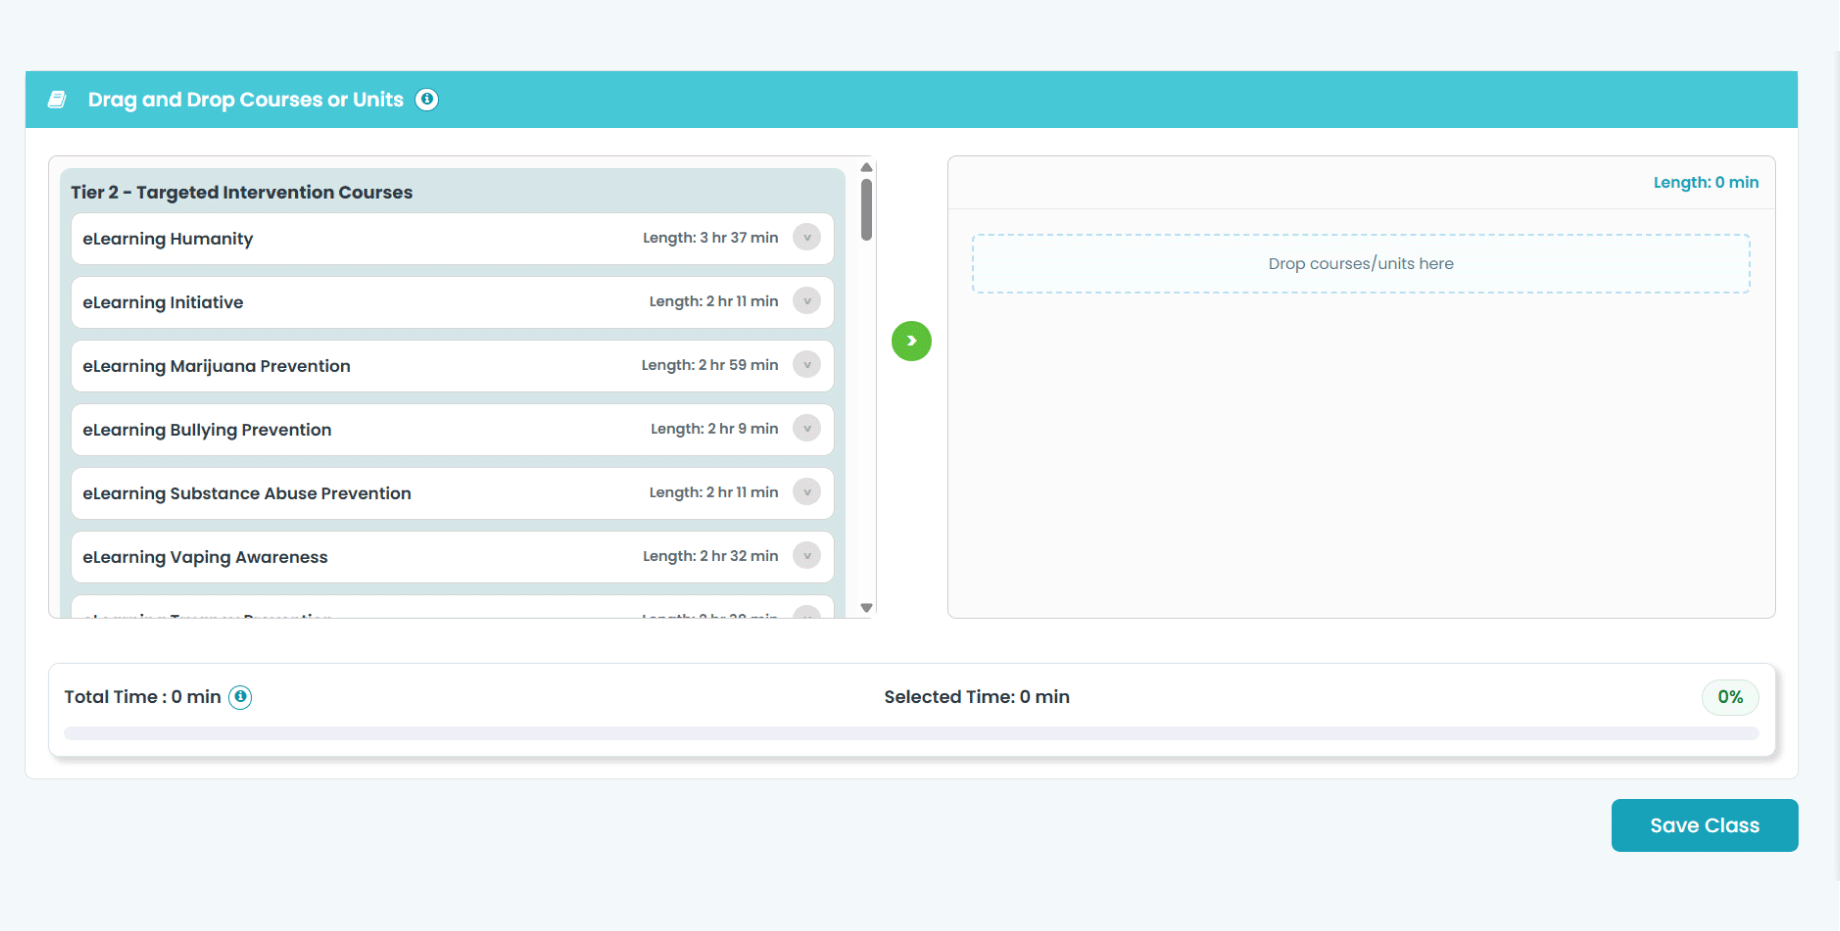Screen dimensions: 1840x931
Task: Click the scroll down arrow of course list
Action: pyautogui.click(x=867, y=608)
